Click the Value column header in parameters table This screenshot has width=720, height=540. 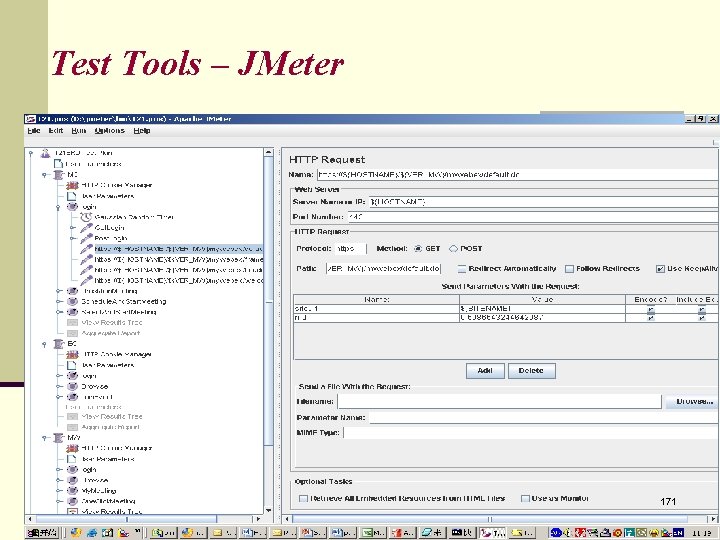542,299
